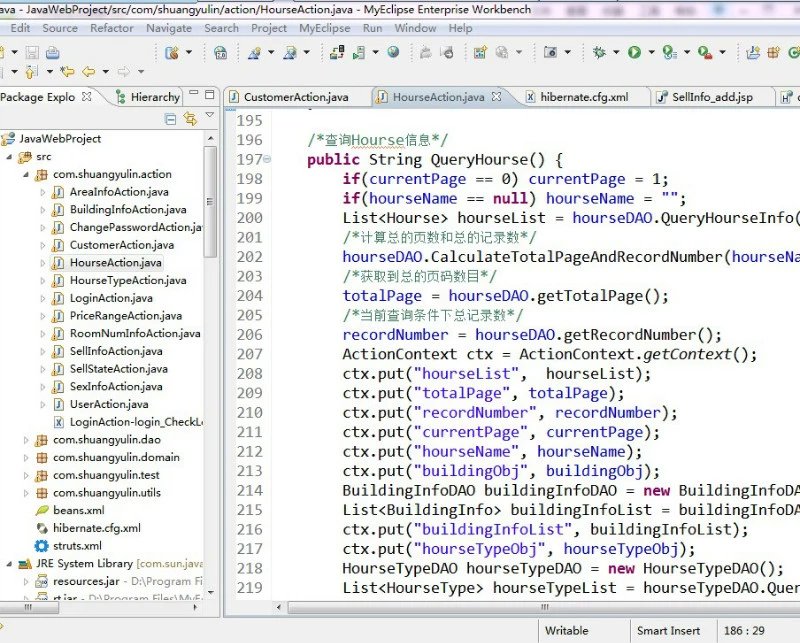Open the MyEclipse menu
The height and width of the screenshot is (643, 800).
click(324, 28)
